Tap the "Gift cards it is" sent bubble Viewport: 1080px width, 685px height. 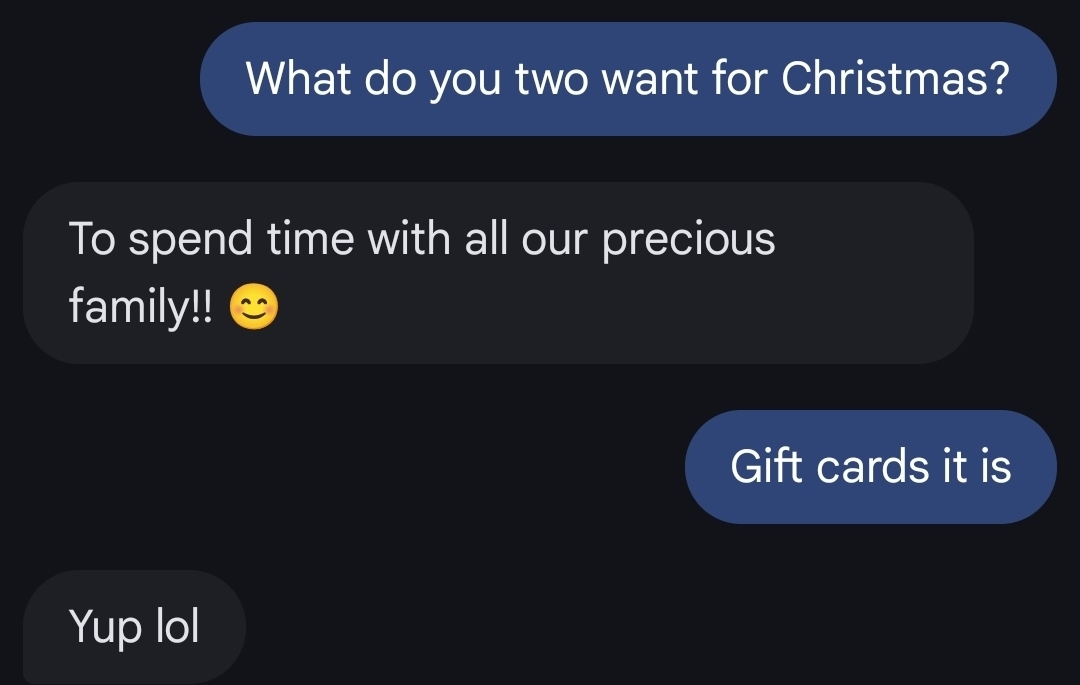click(x=870, y=467)
